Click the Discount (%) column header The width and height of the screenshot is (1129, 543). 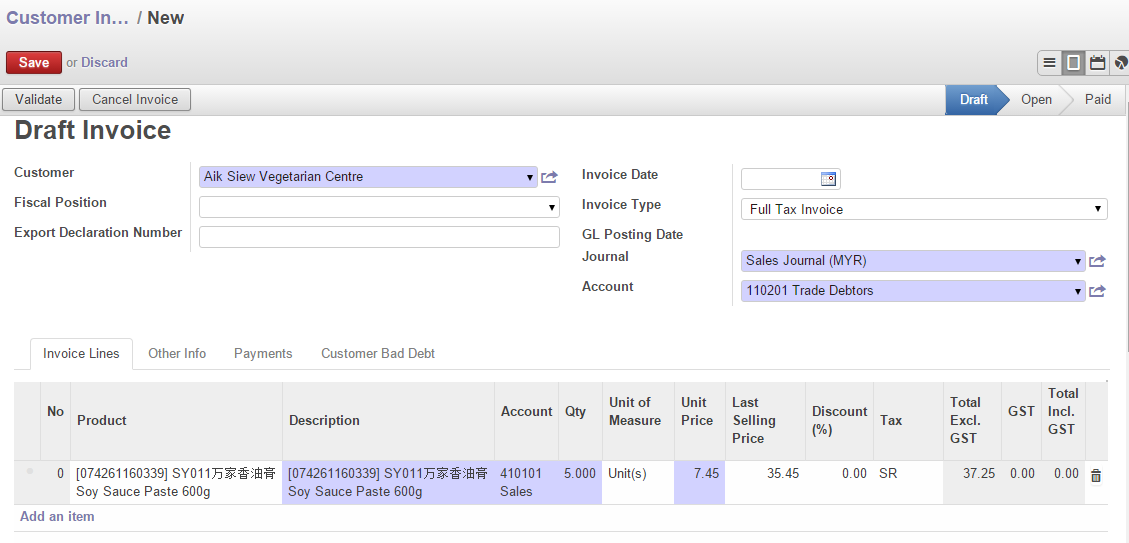tap(840, 421)
